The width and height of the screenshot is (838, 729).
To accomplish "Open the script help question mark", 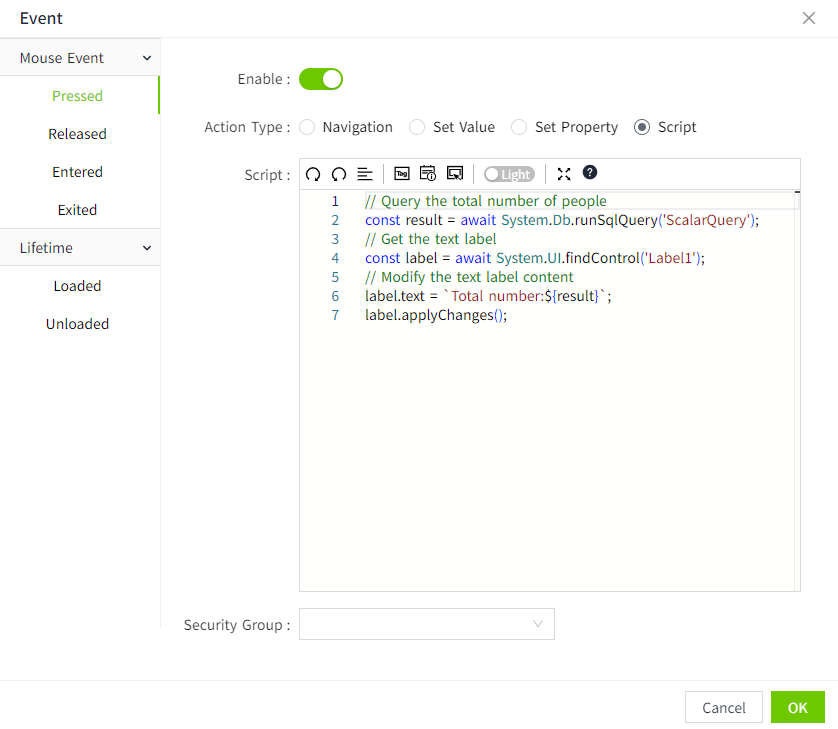I will click(x=590, y=173).
